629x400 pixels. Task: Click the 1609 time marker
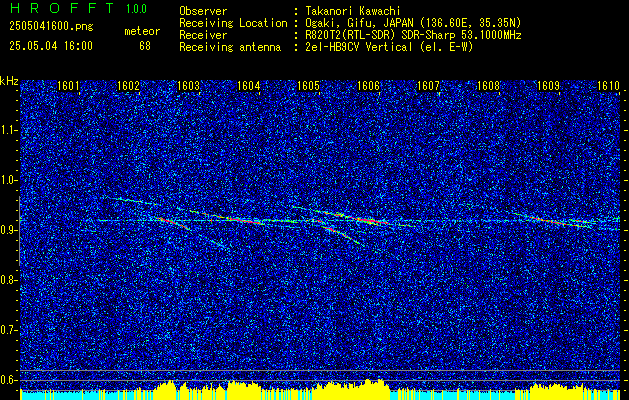pyautogui.click(x=548, y=85)
